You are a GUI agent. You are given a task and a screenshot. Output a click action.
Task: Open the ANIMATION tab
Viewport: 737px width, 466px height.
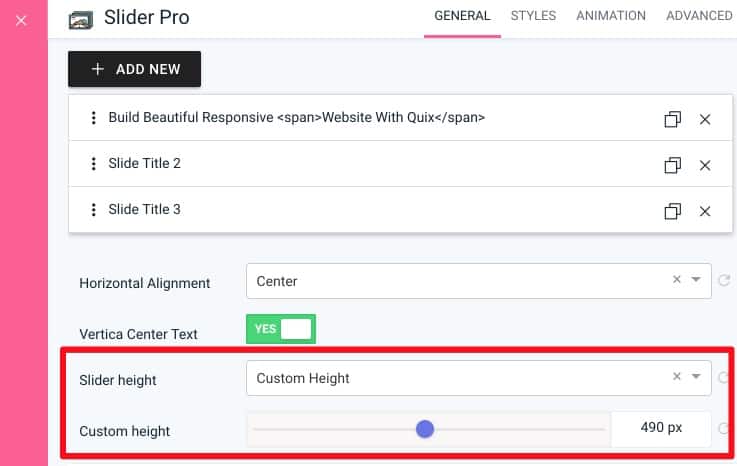[611, 16]
